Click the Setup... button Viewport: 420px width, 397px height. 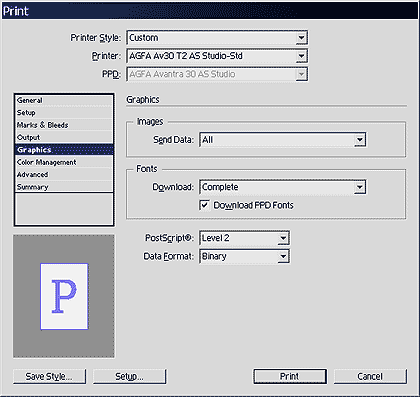129,376
